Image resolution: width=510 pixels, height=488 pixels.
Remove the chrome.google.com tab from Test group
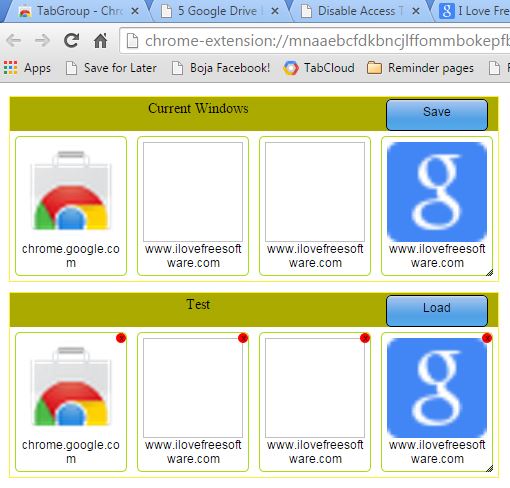(x=121, y=338)
